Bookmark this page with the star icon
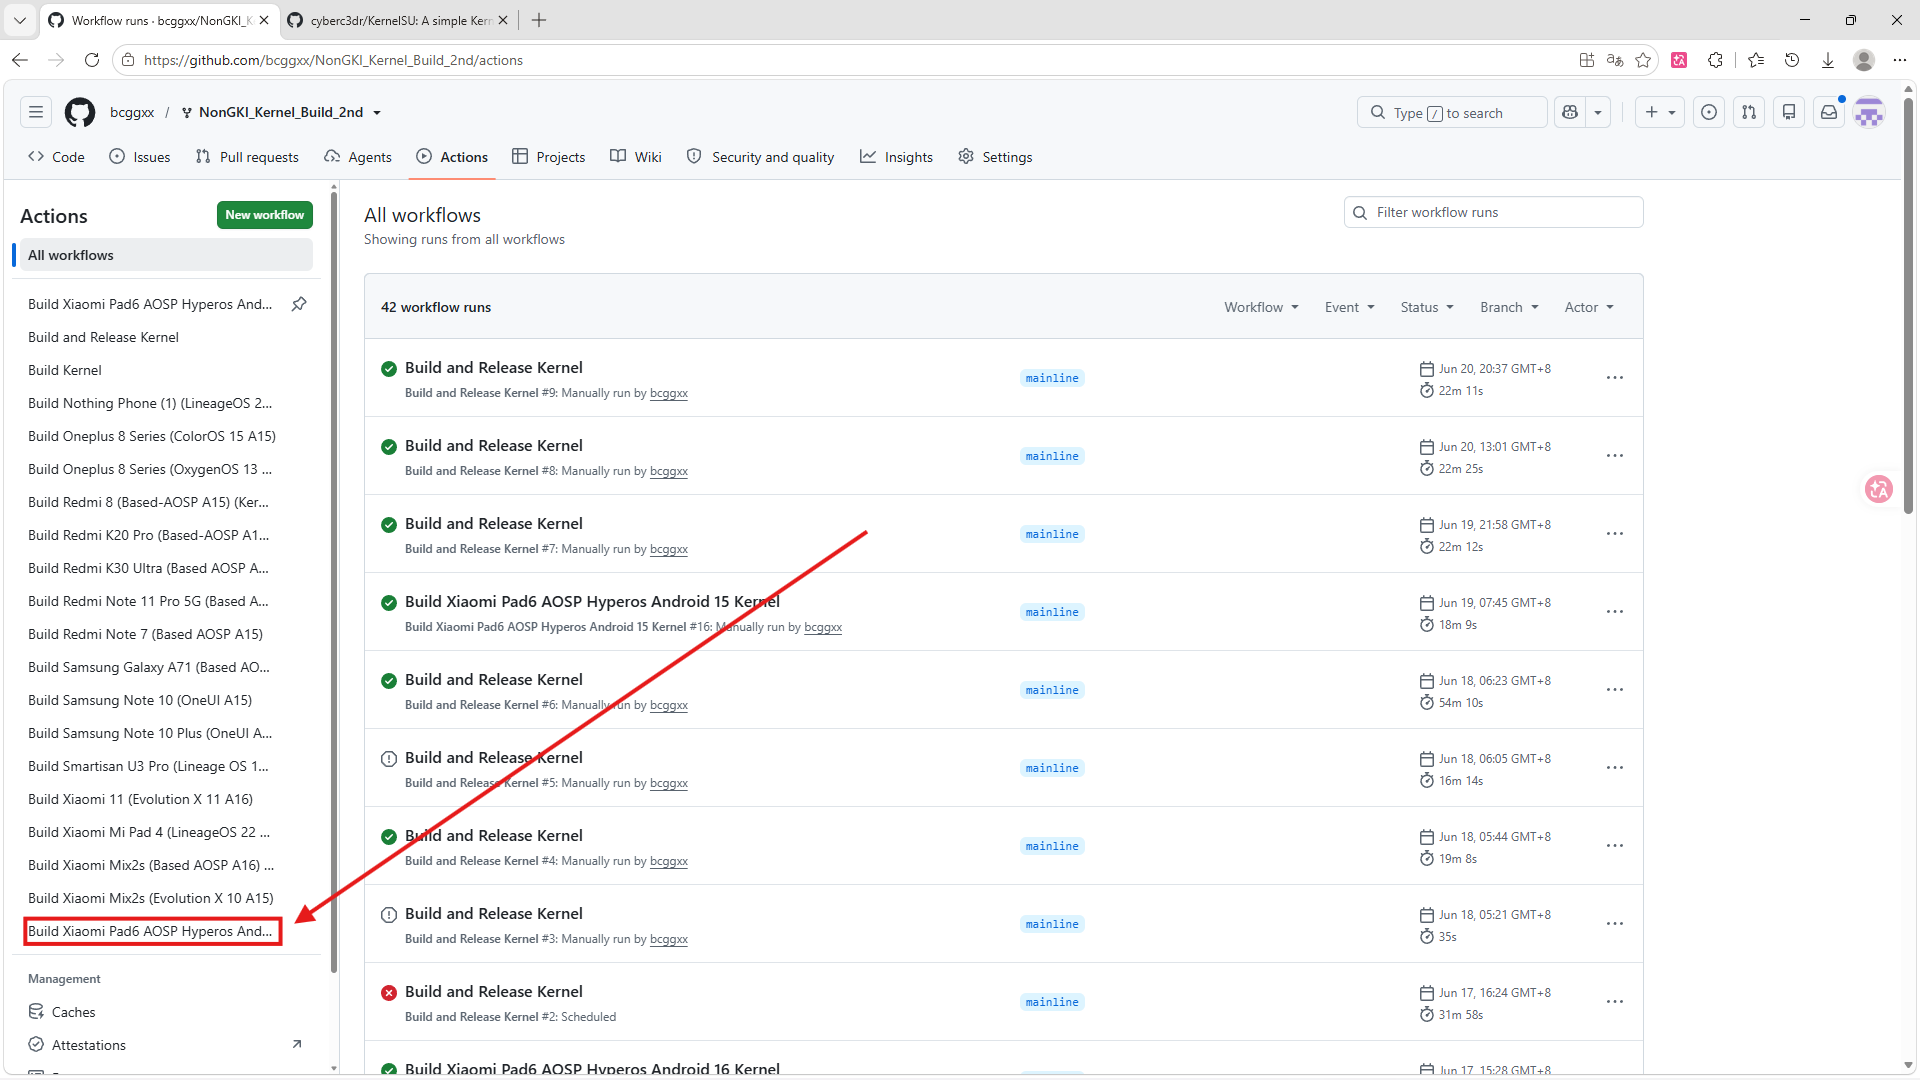Screen dimensions: 1920x1080 pos(1643,60)
